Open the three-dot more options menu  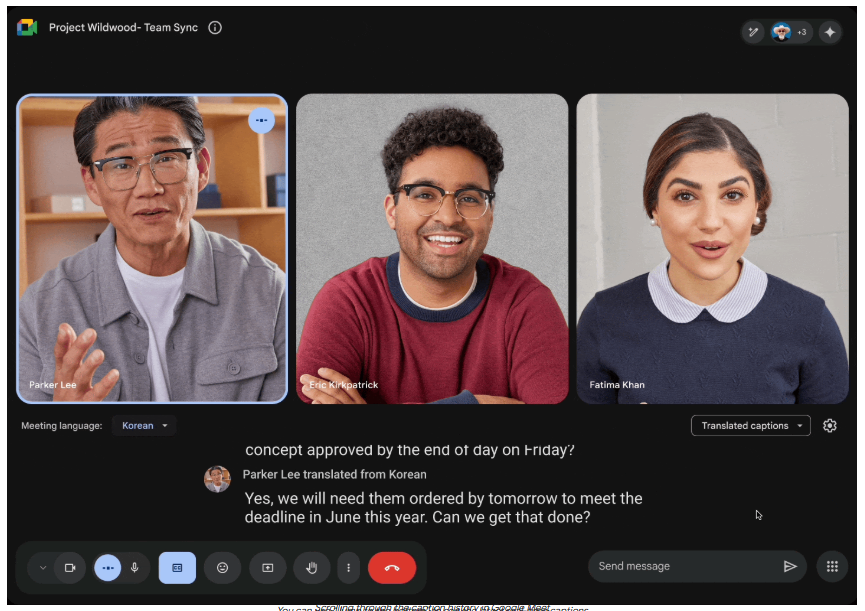[348, 568]
